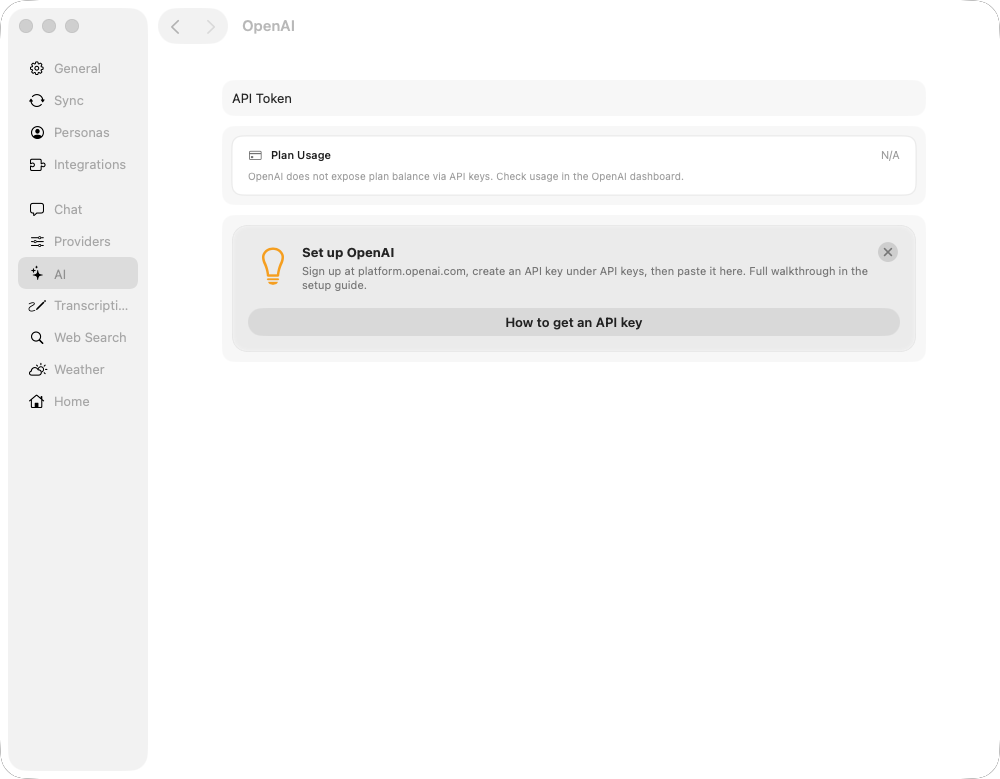Click the Integrations plug icon
The height and width of the screenshot is (779, 1000).
[x=37, y=165]
